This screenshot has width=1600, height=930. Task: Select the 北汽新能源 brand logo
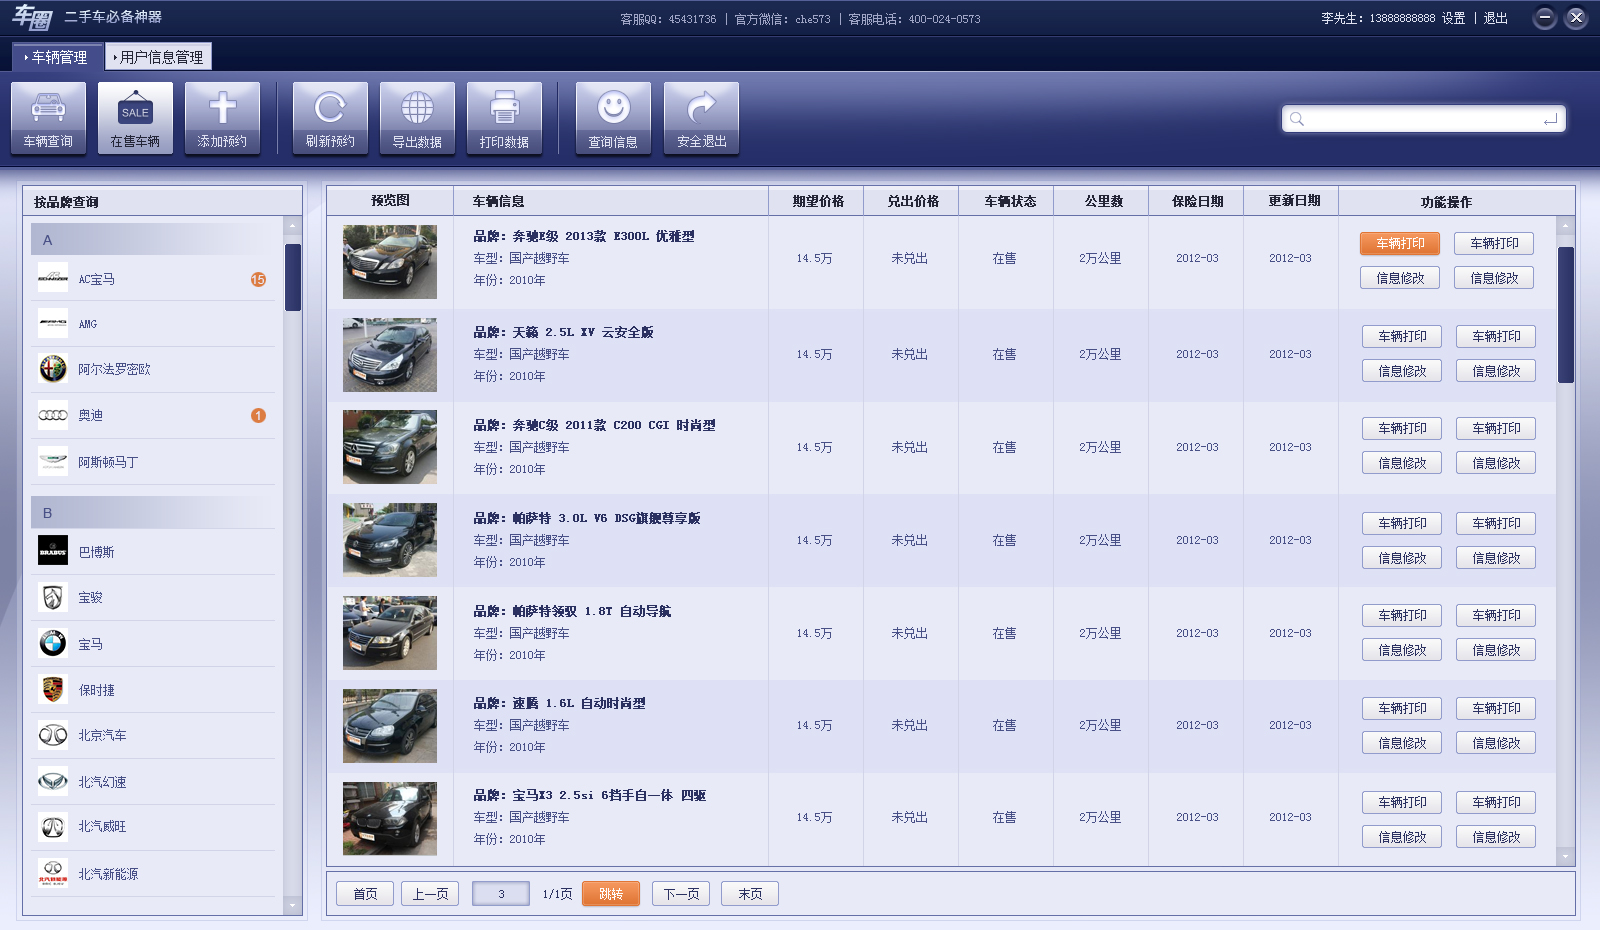[53, 873]
